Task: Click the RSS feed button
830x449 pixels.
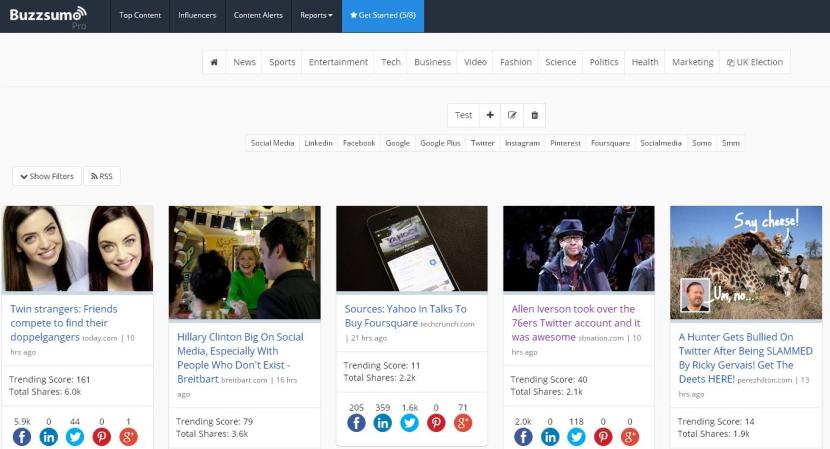Action: 102,176
